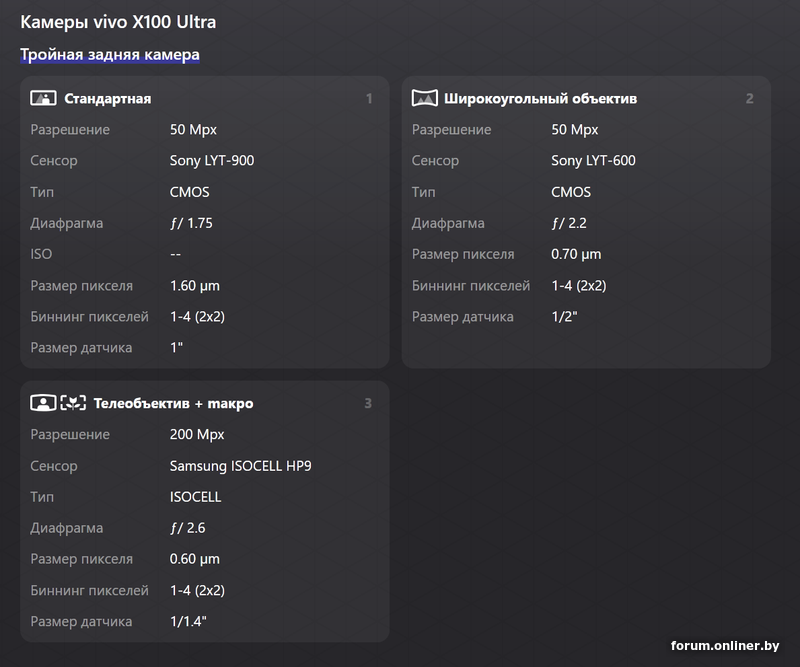Screen dimensions: 800x667
Task: Click the ƒ/ 1.75 aperture value
Action: (x=191, y=223)
